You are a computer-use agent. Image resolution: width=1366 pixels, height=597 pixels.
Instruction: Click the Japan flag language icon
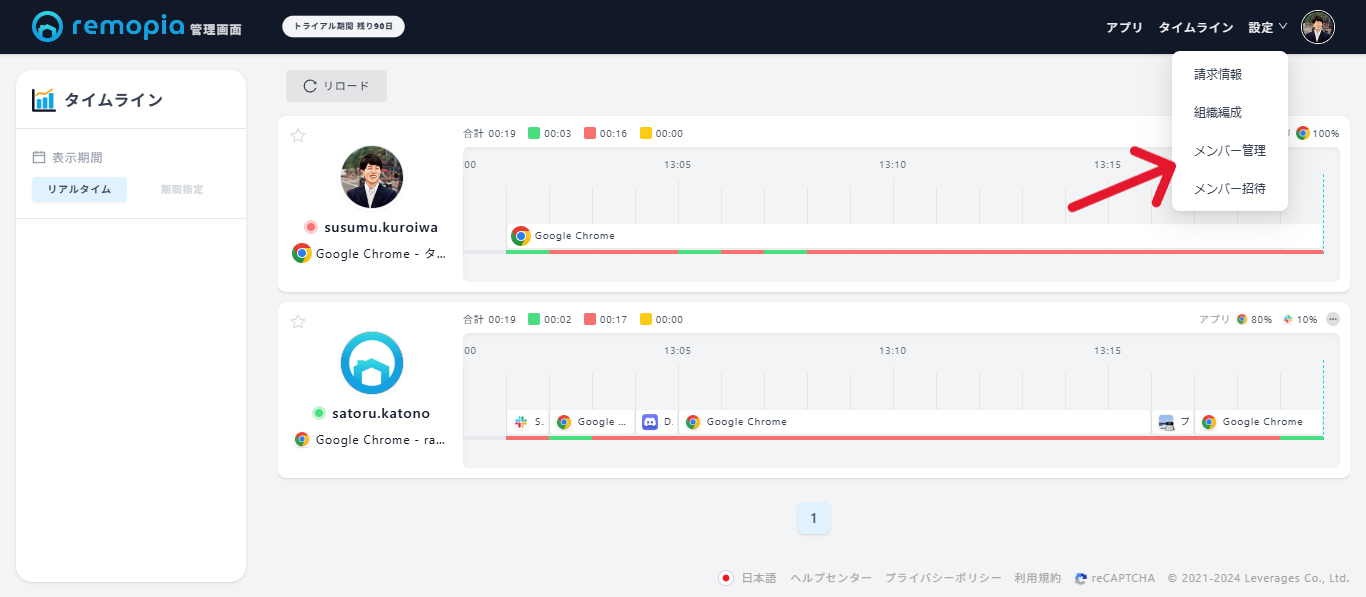[x=727, y=578]
